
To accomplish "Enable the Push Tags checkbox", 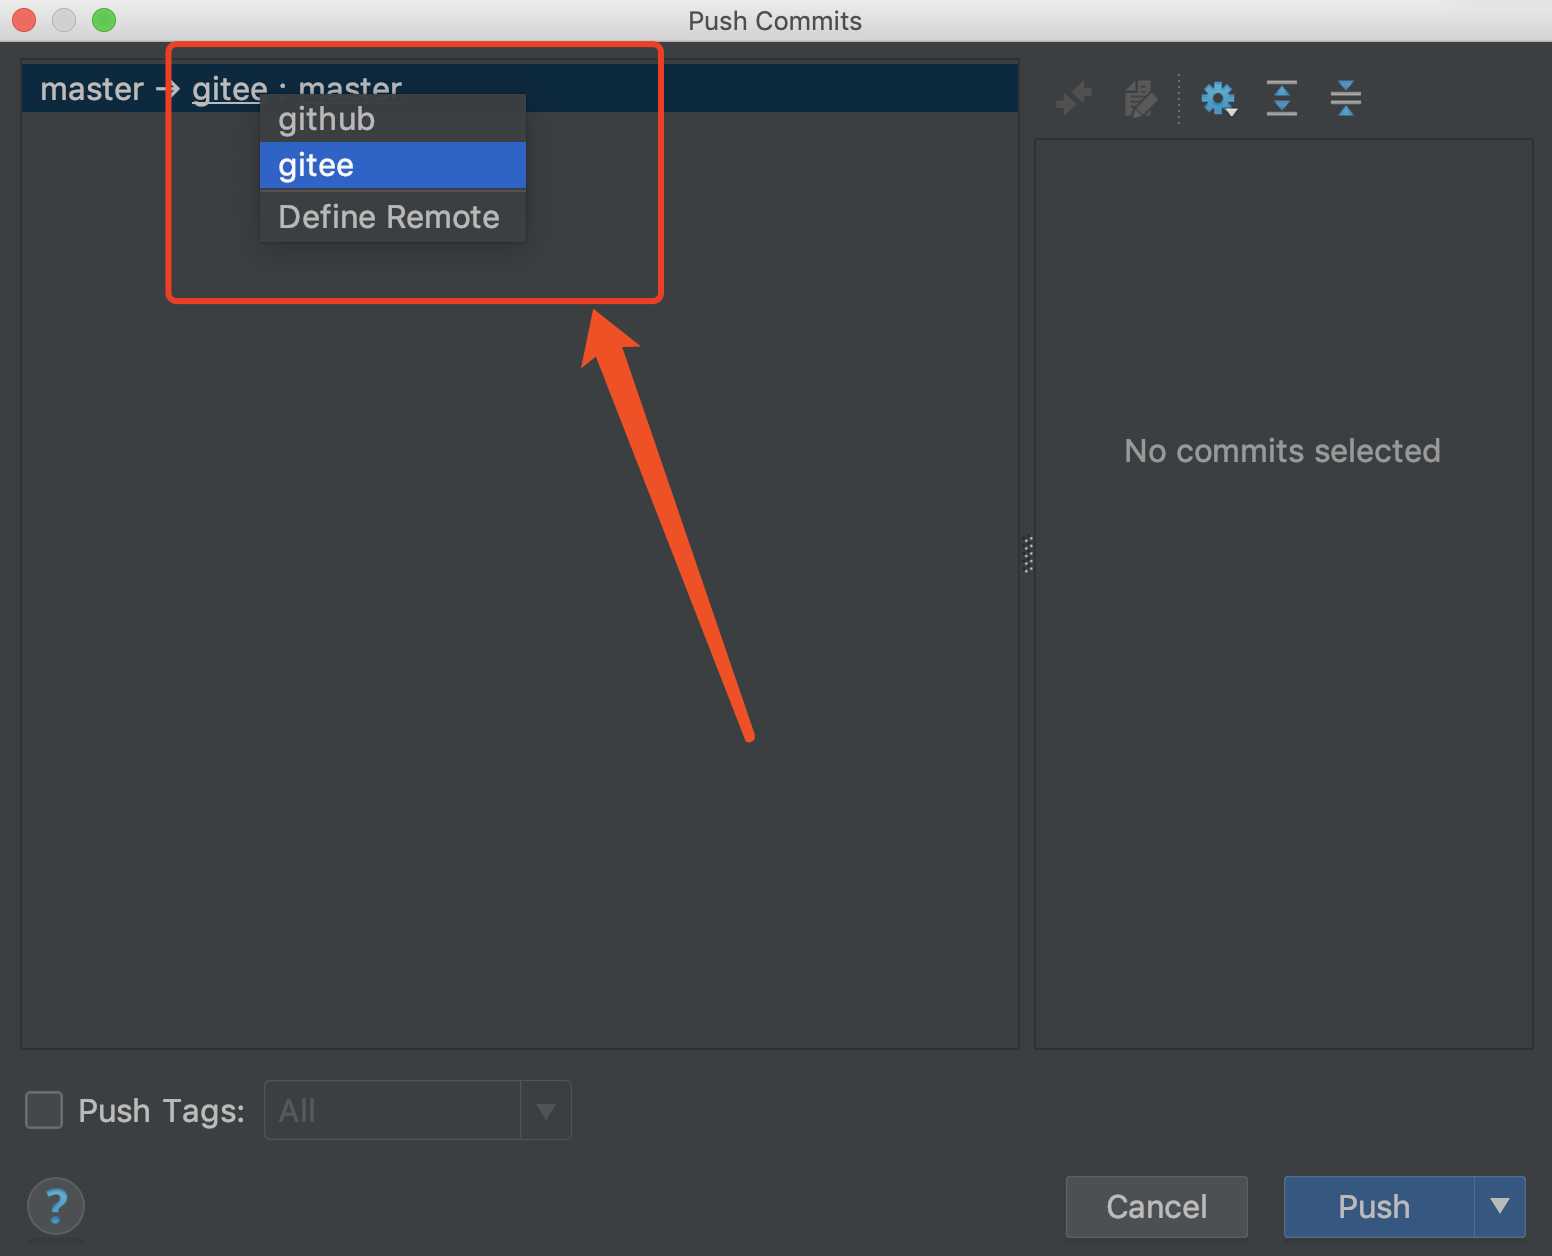I will [44, 1110].
